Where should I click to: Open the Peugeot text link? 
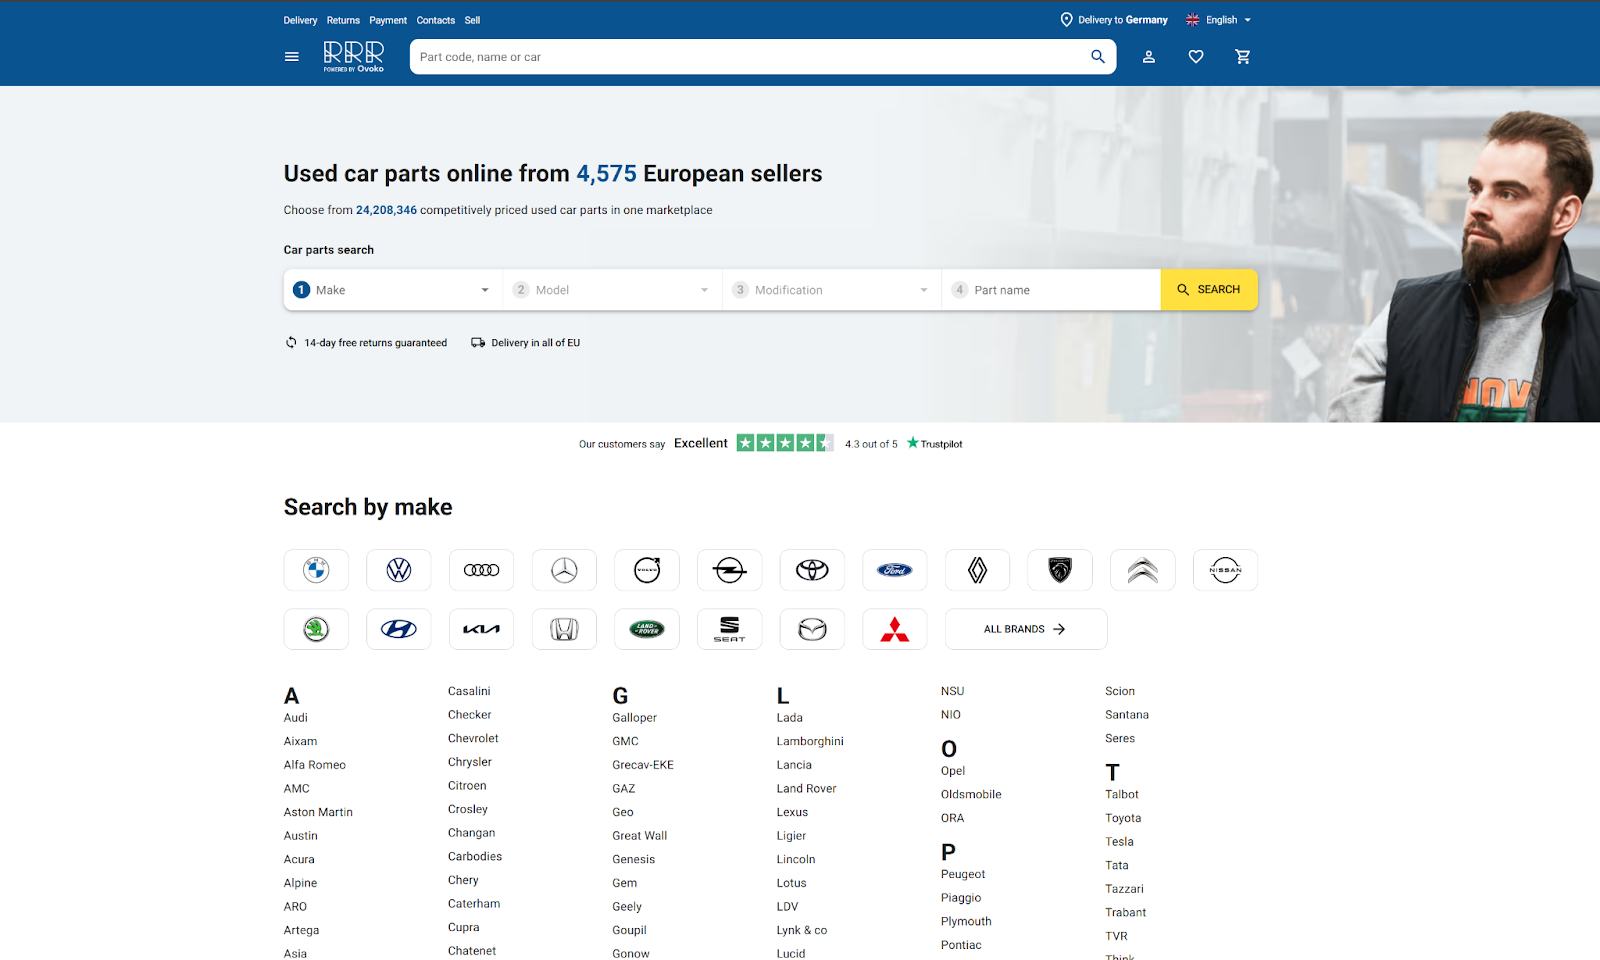pyautogui.click(x=963, y=874)
